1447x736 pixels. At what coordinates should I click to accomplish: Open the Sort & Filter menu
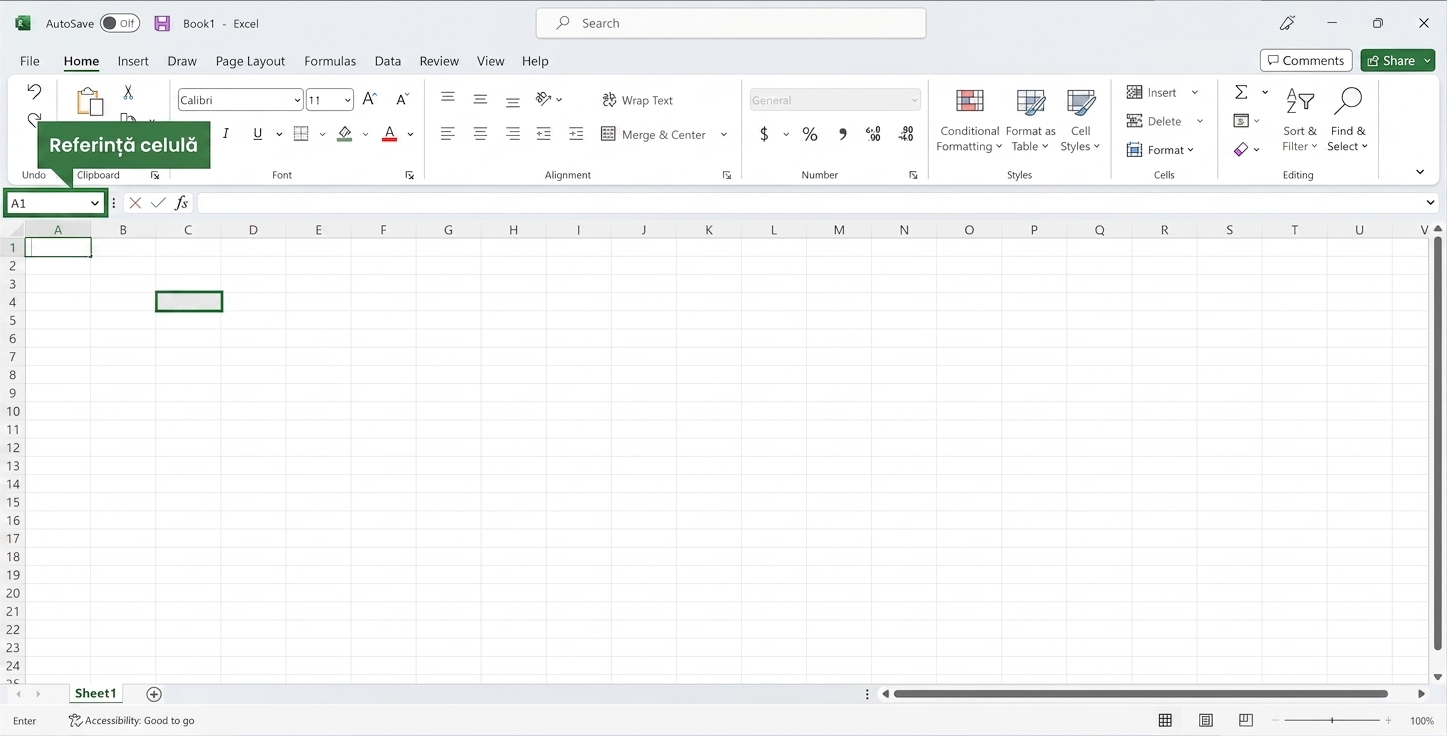pos(1300,120)
